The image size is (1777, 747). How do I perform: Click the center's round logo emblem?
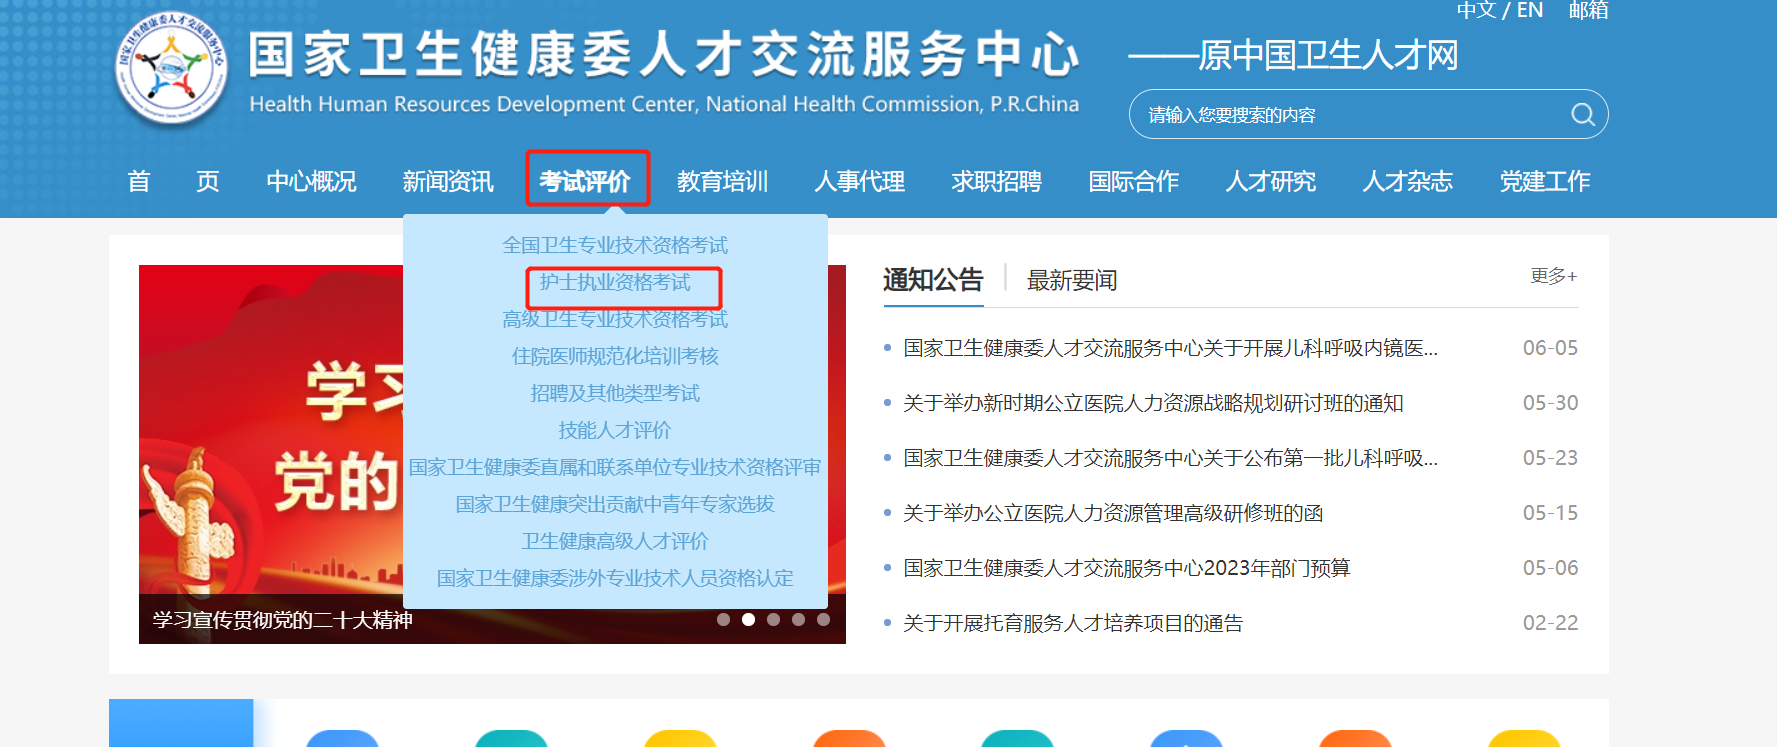pos(171,68)
